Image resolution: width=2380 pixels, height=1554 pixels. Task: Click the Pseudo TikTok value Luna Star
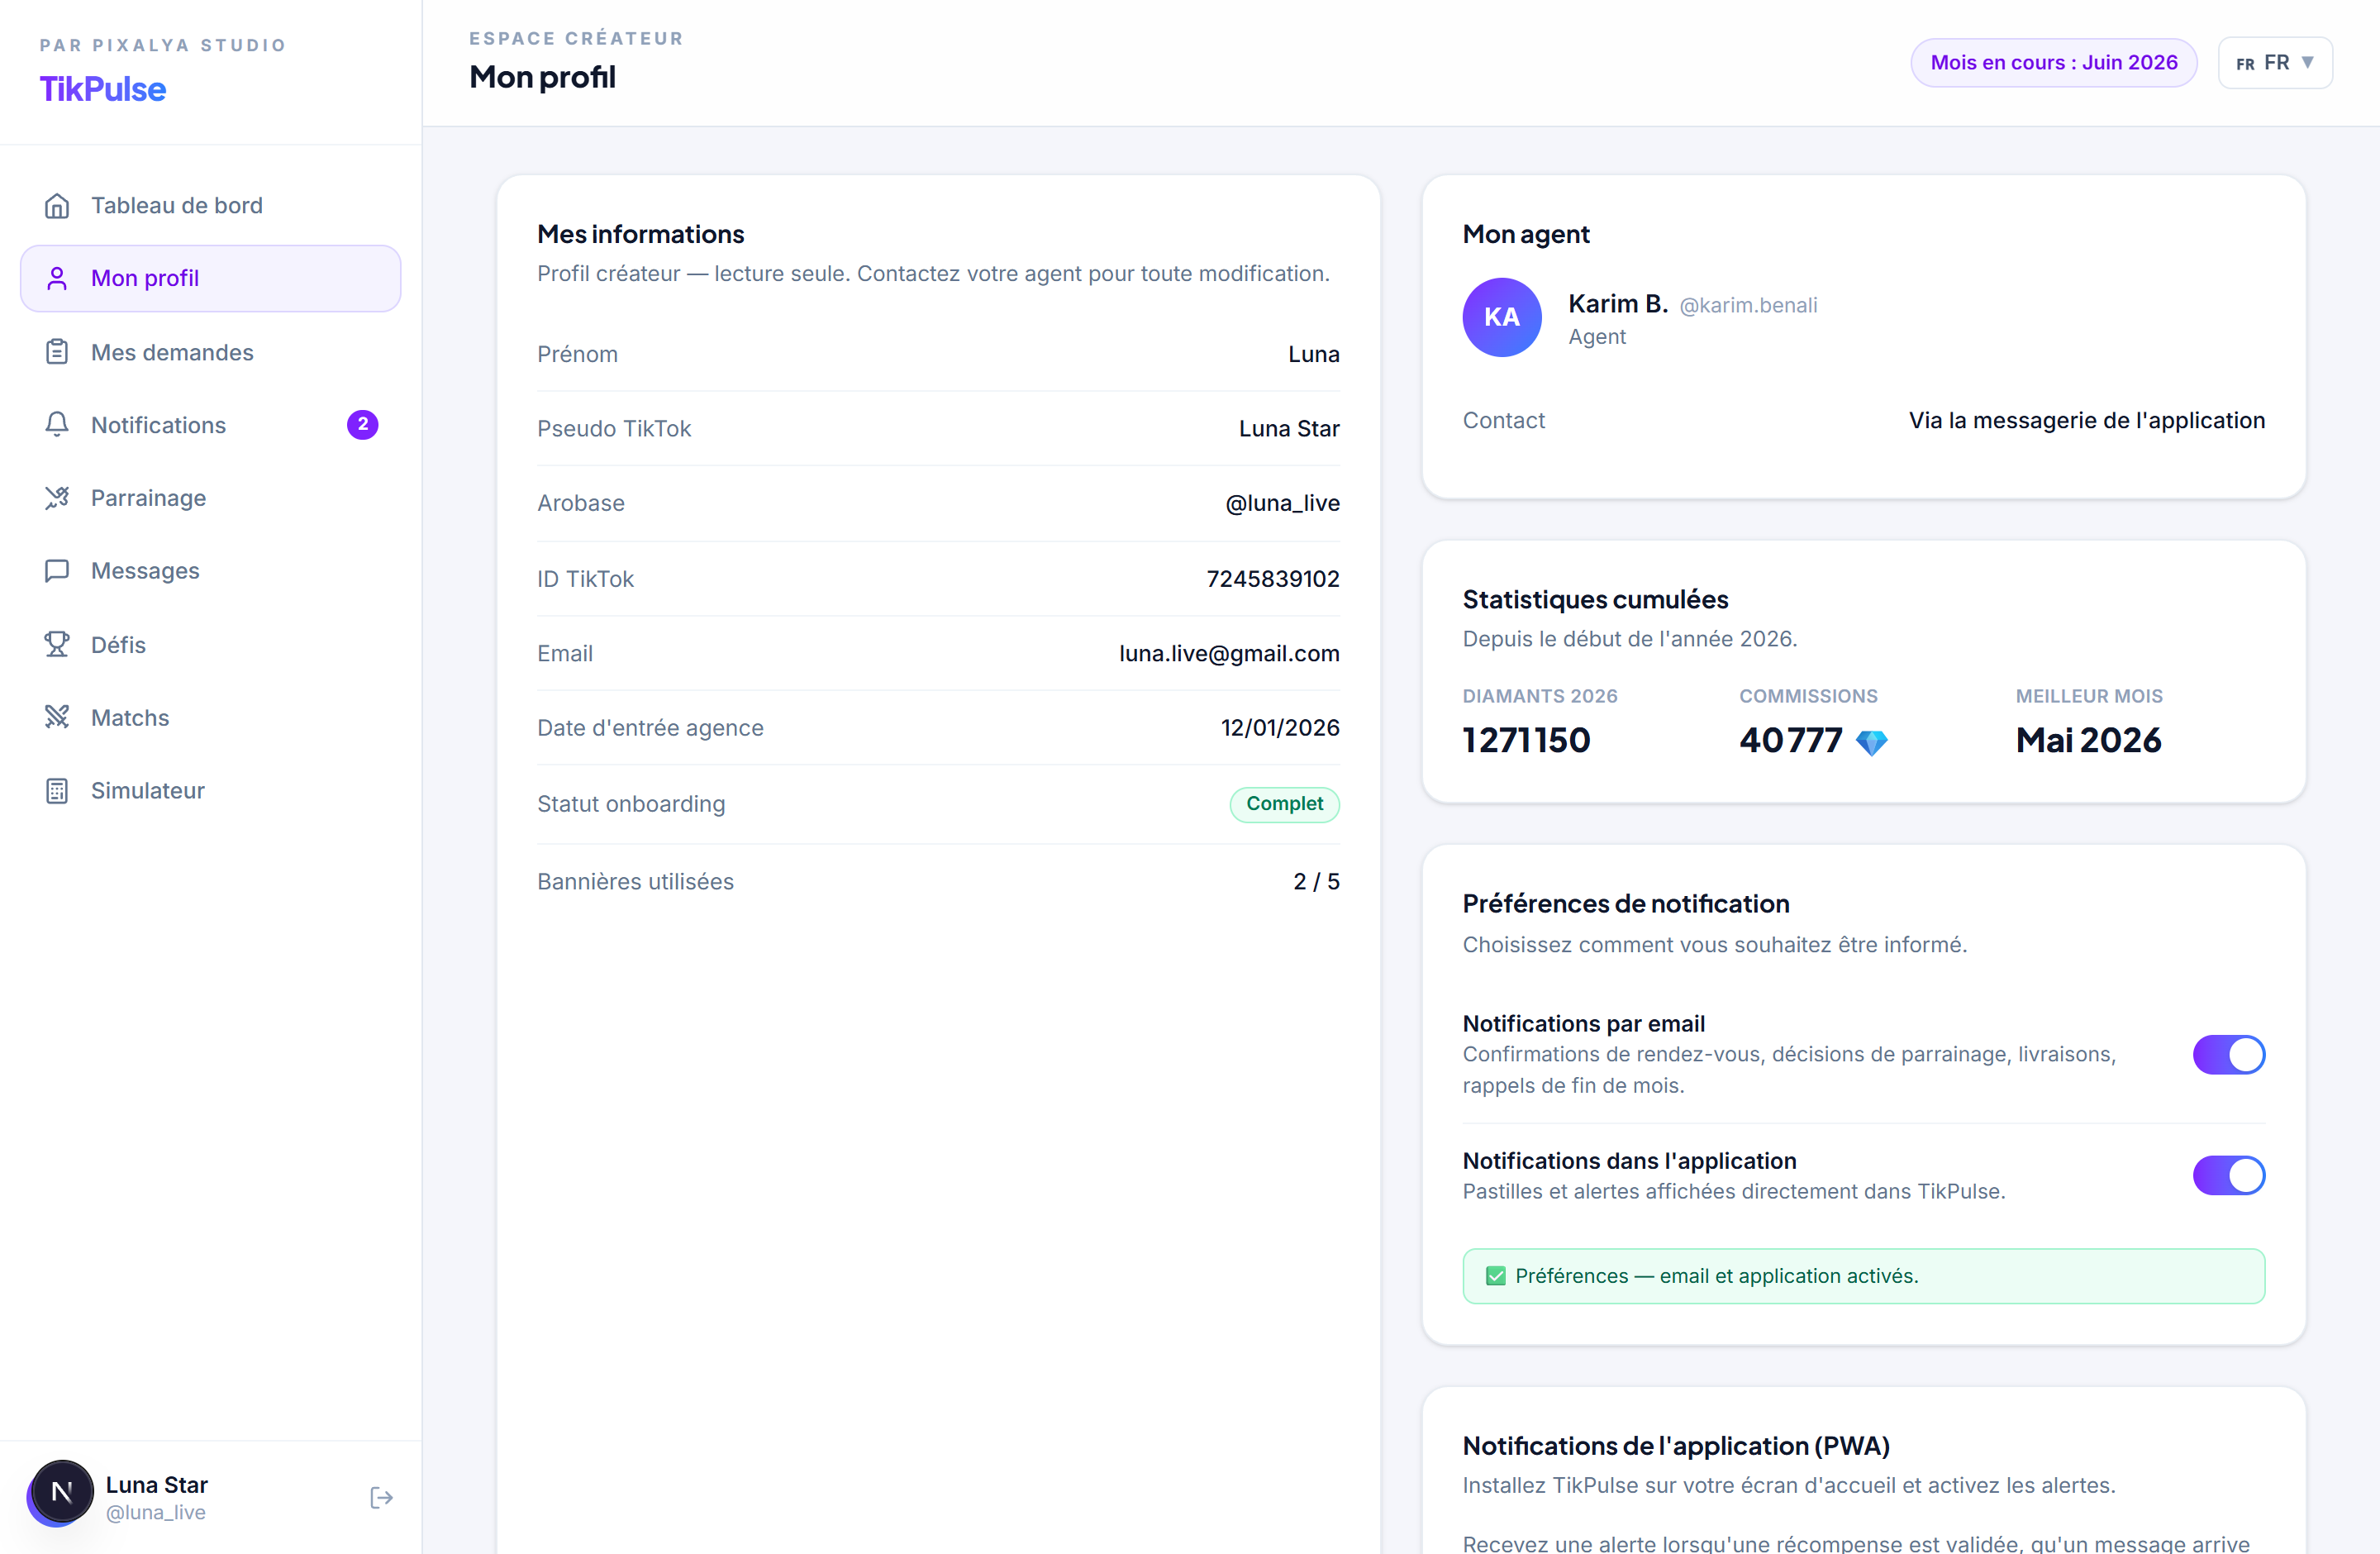1289,429
